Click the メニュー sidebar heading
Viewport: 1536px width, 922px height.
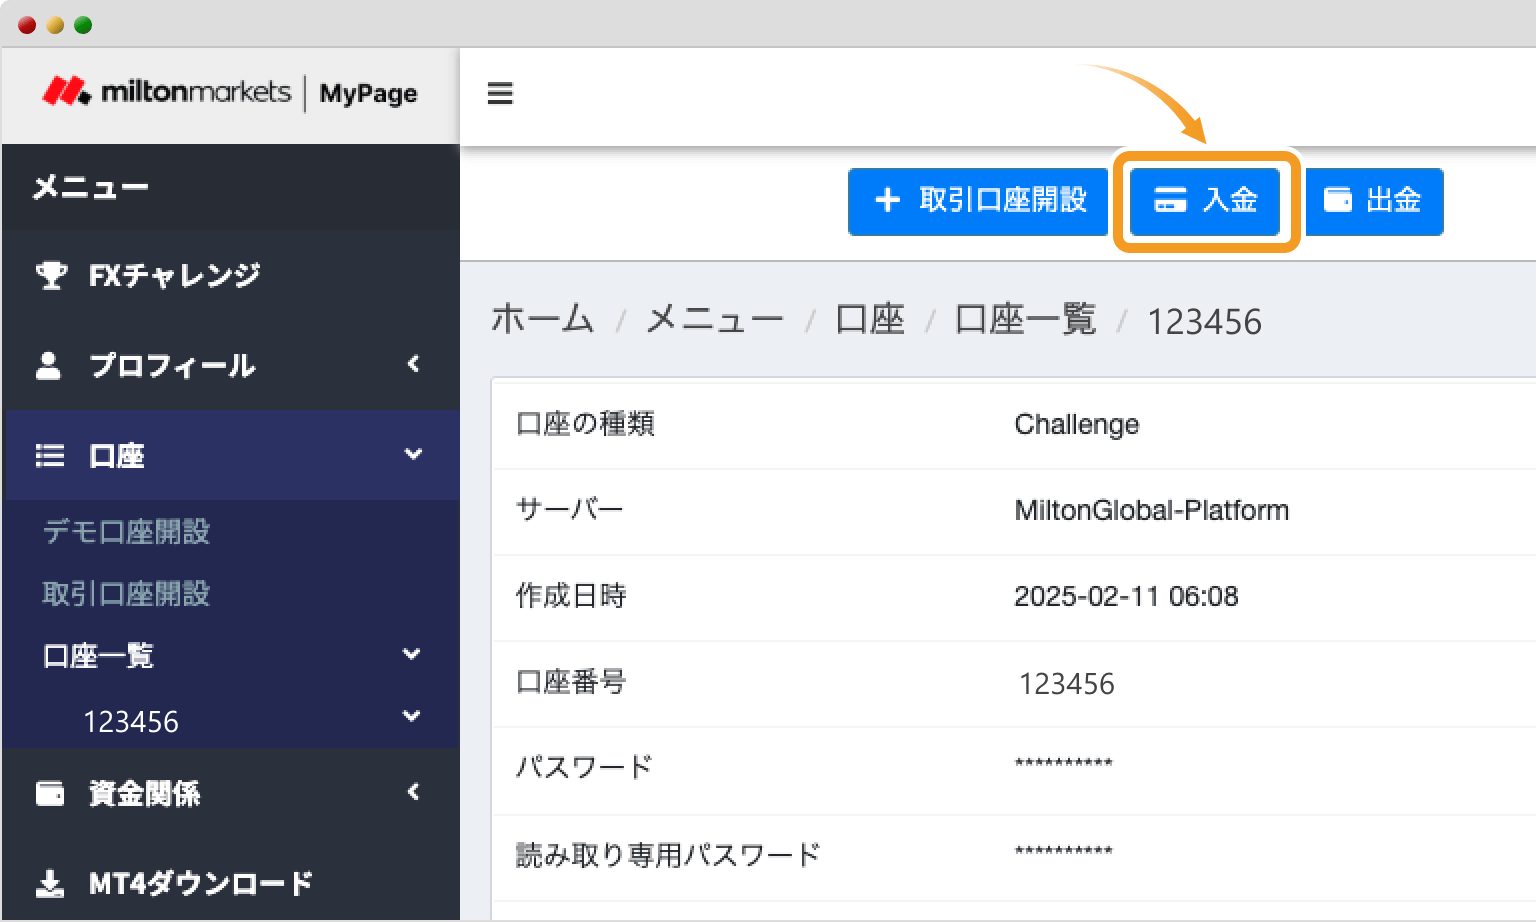[x=90, y=187]
